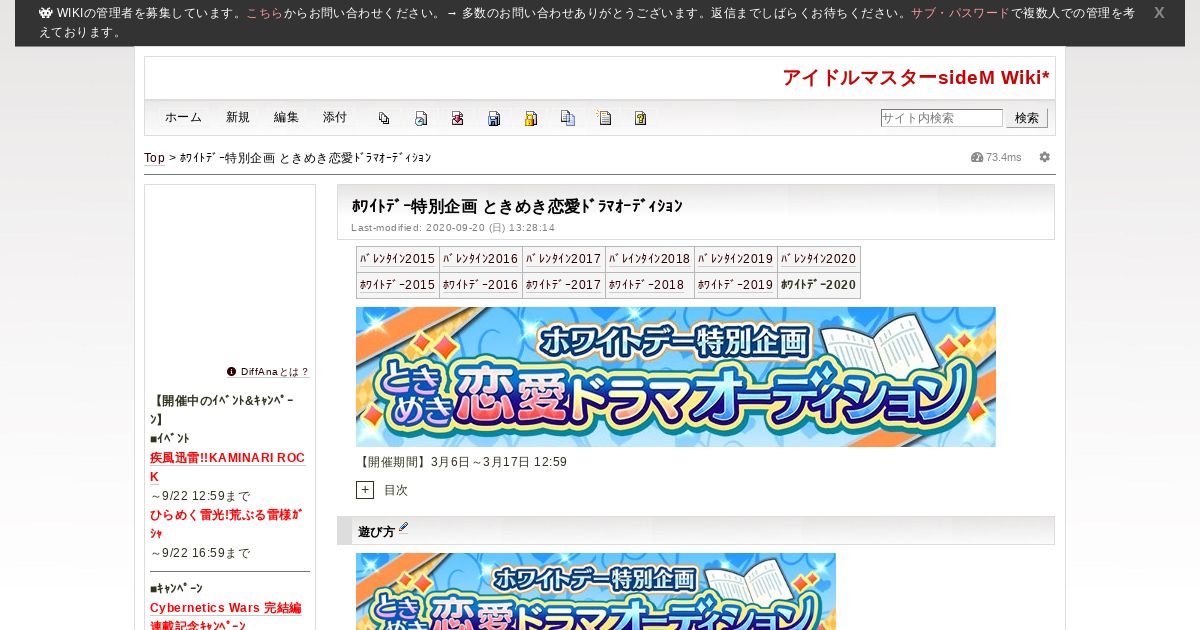Click the yellow padlock freeze icon
Image resolution: width=1200 pixels, height=630 pixels.
(x=531, y=118)
